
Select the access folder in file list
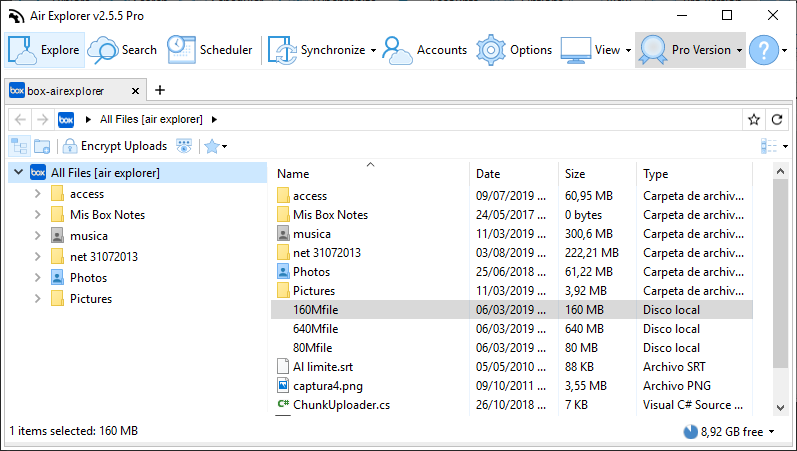[x=512, y=196]
